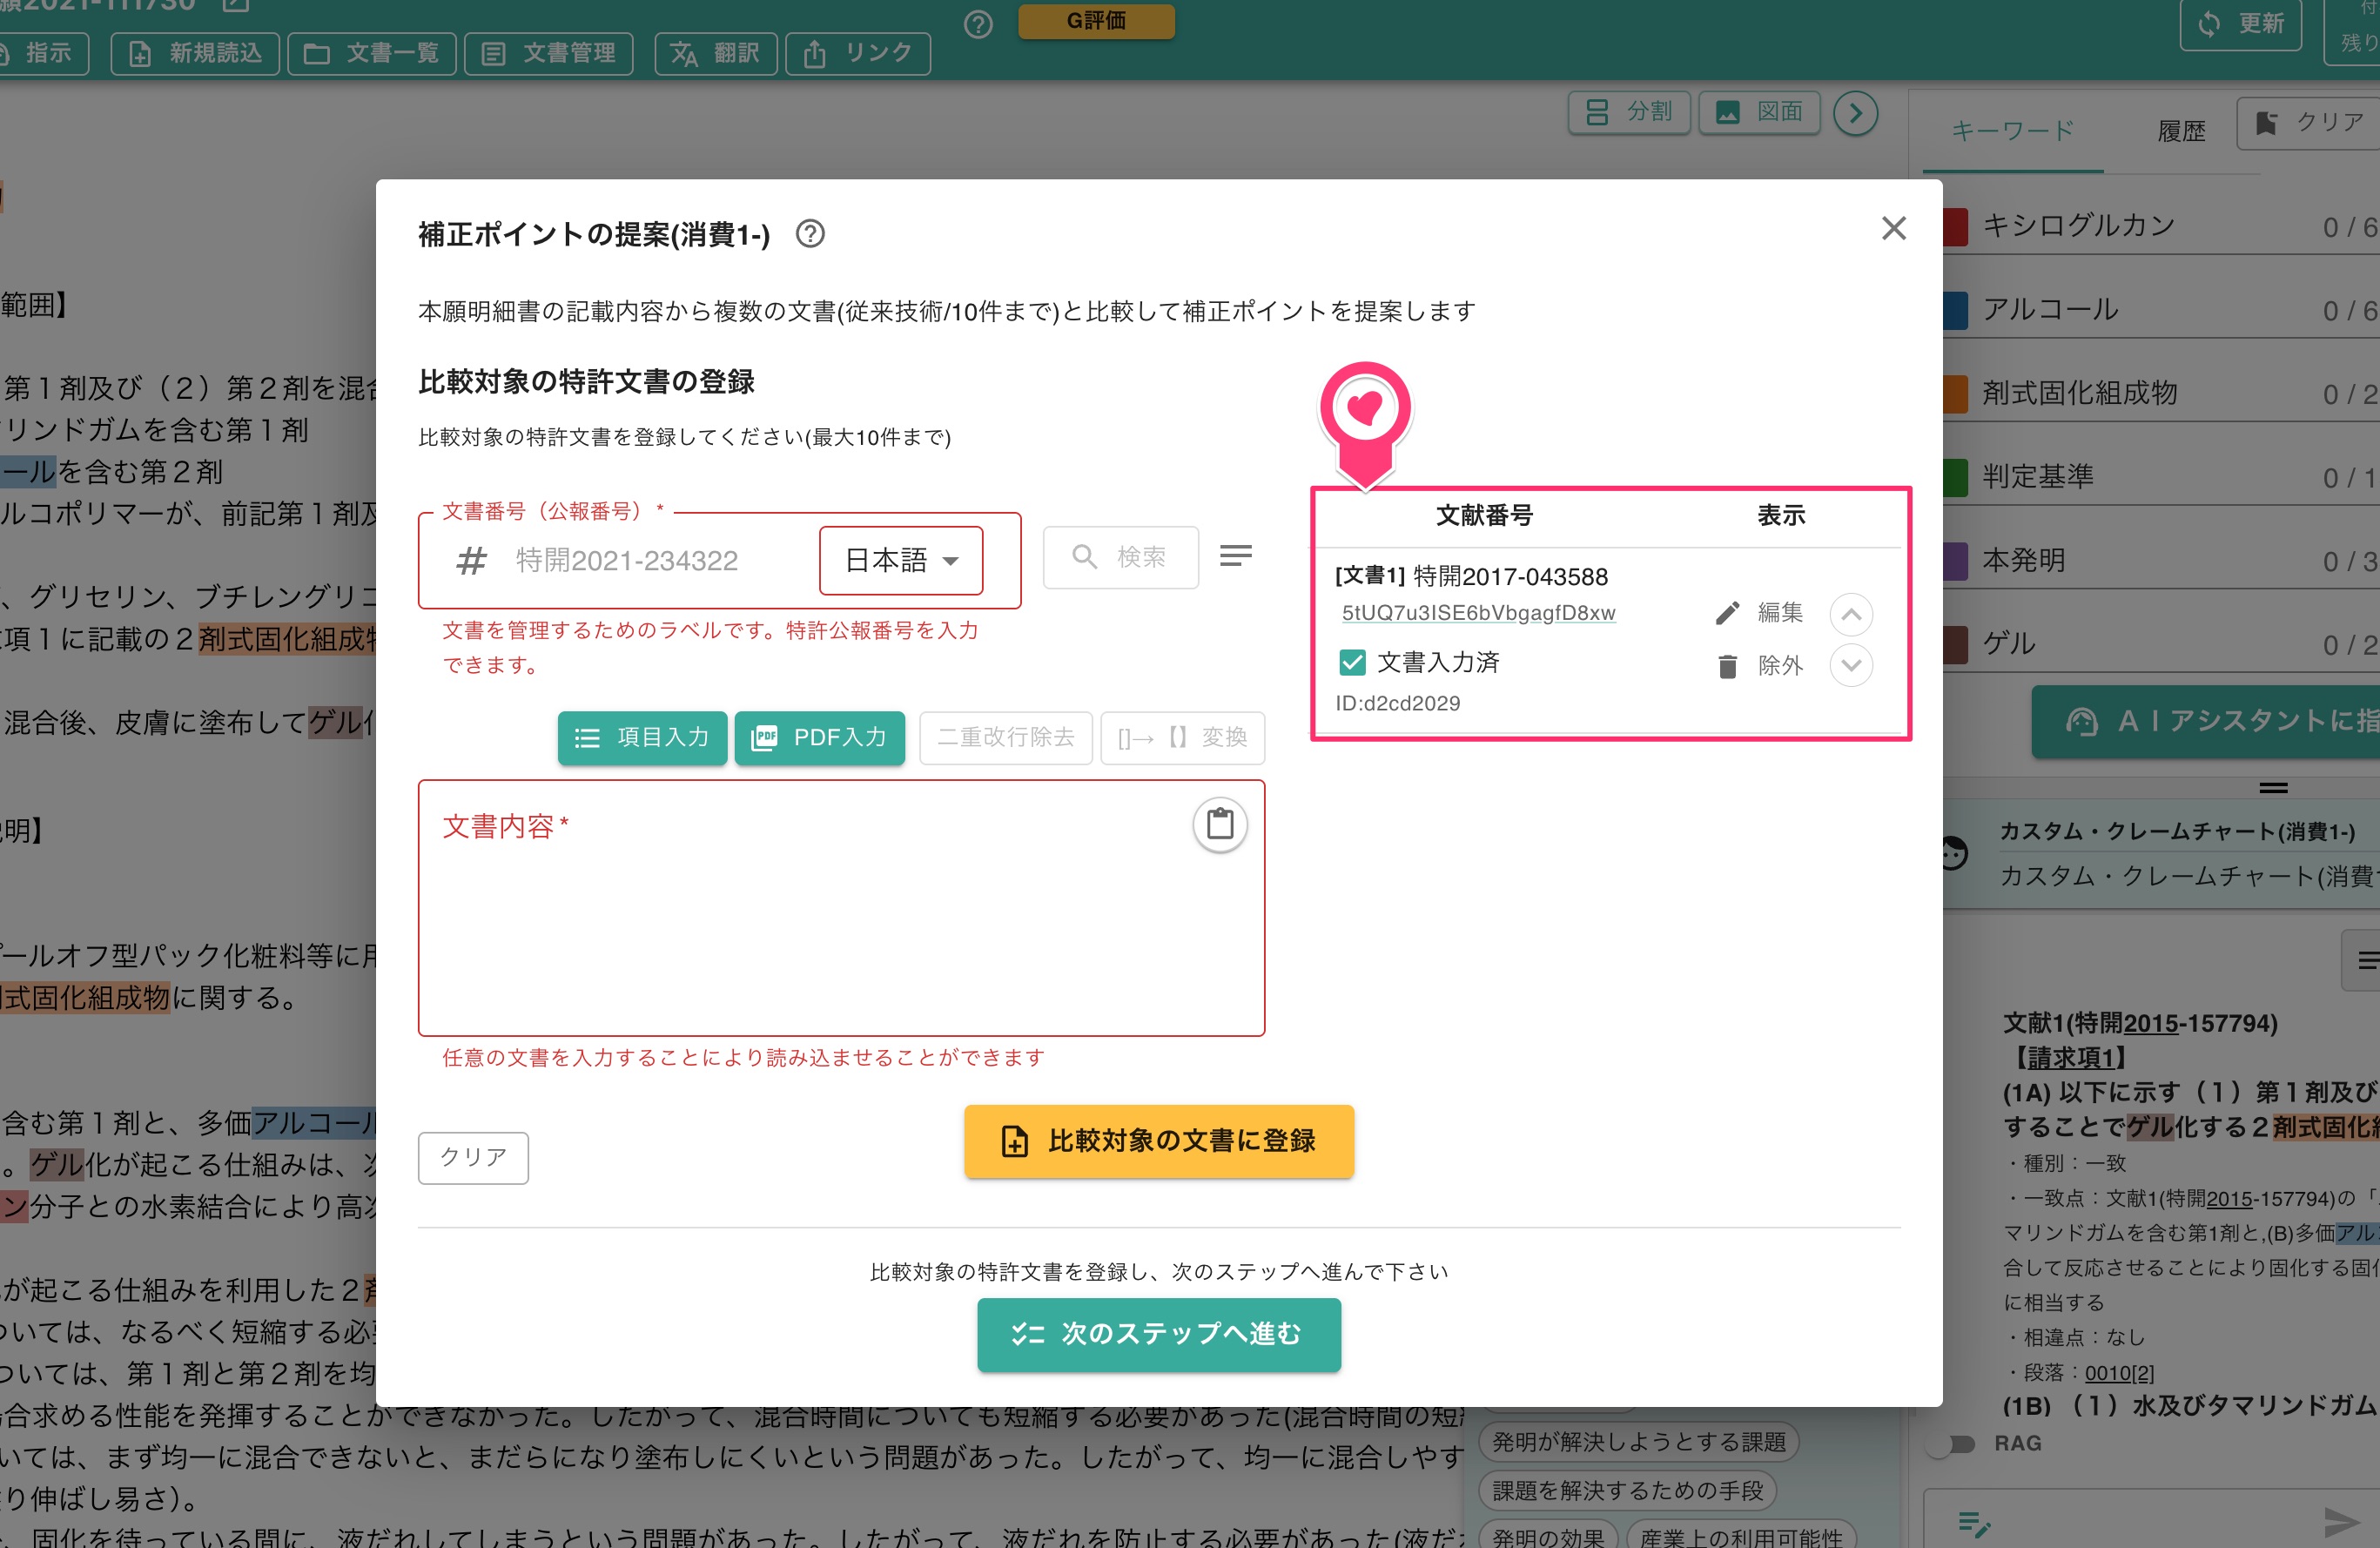Toggle the RAG switch
Screen dimensions: 2380x1548
click(x=1952, y=1444)
